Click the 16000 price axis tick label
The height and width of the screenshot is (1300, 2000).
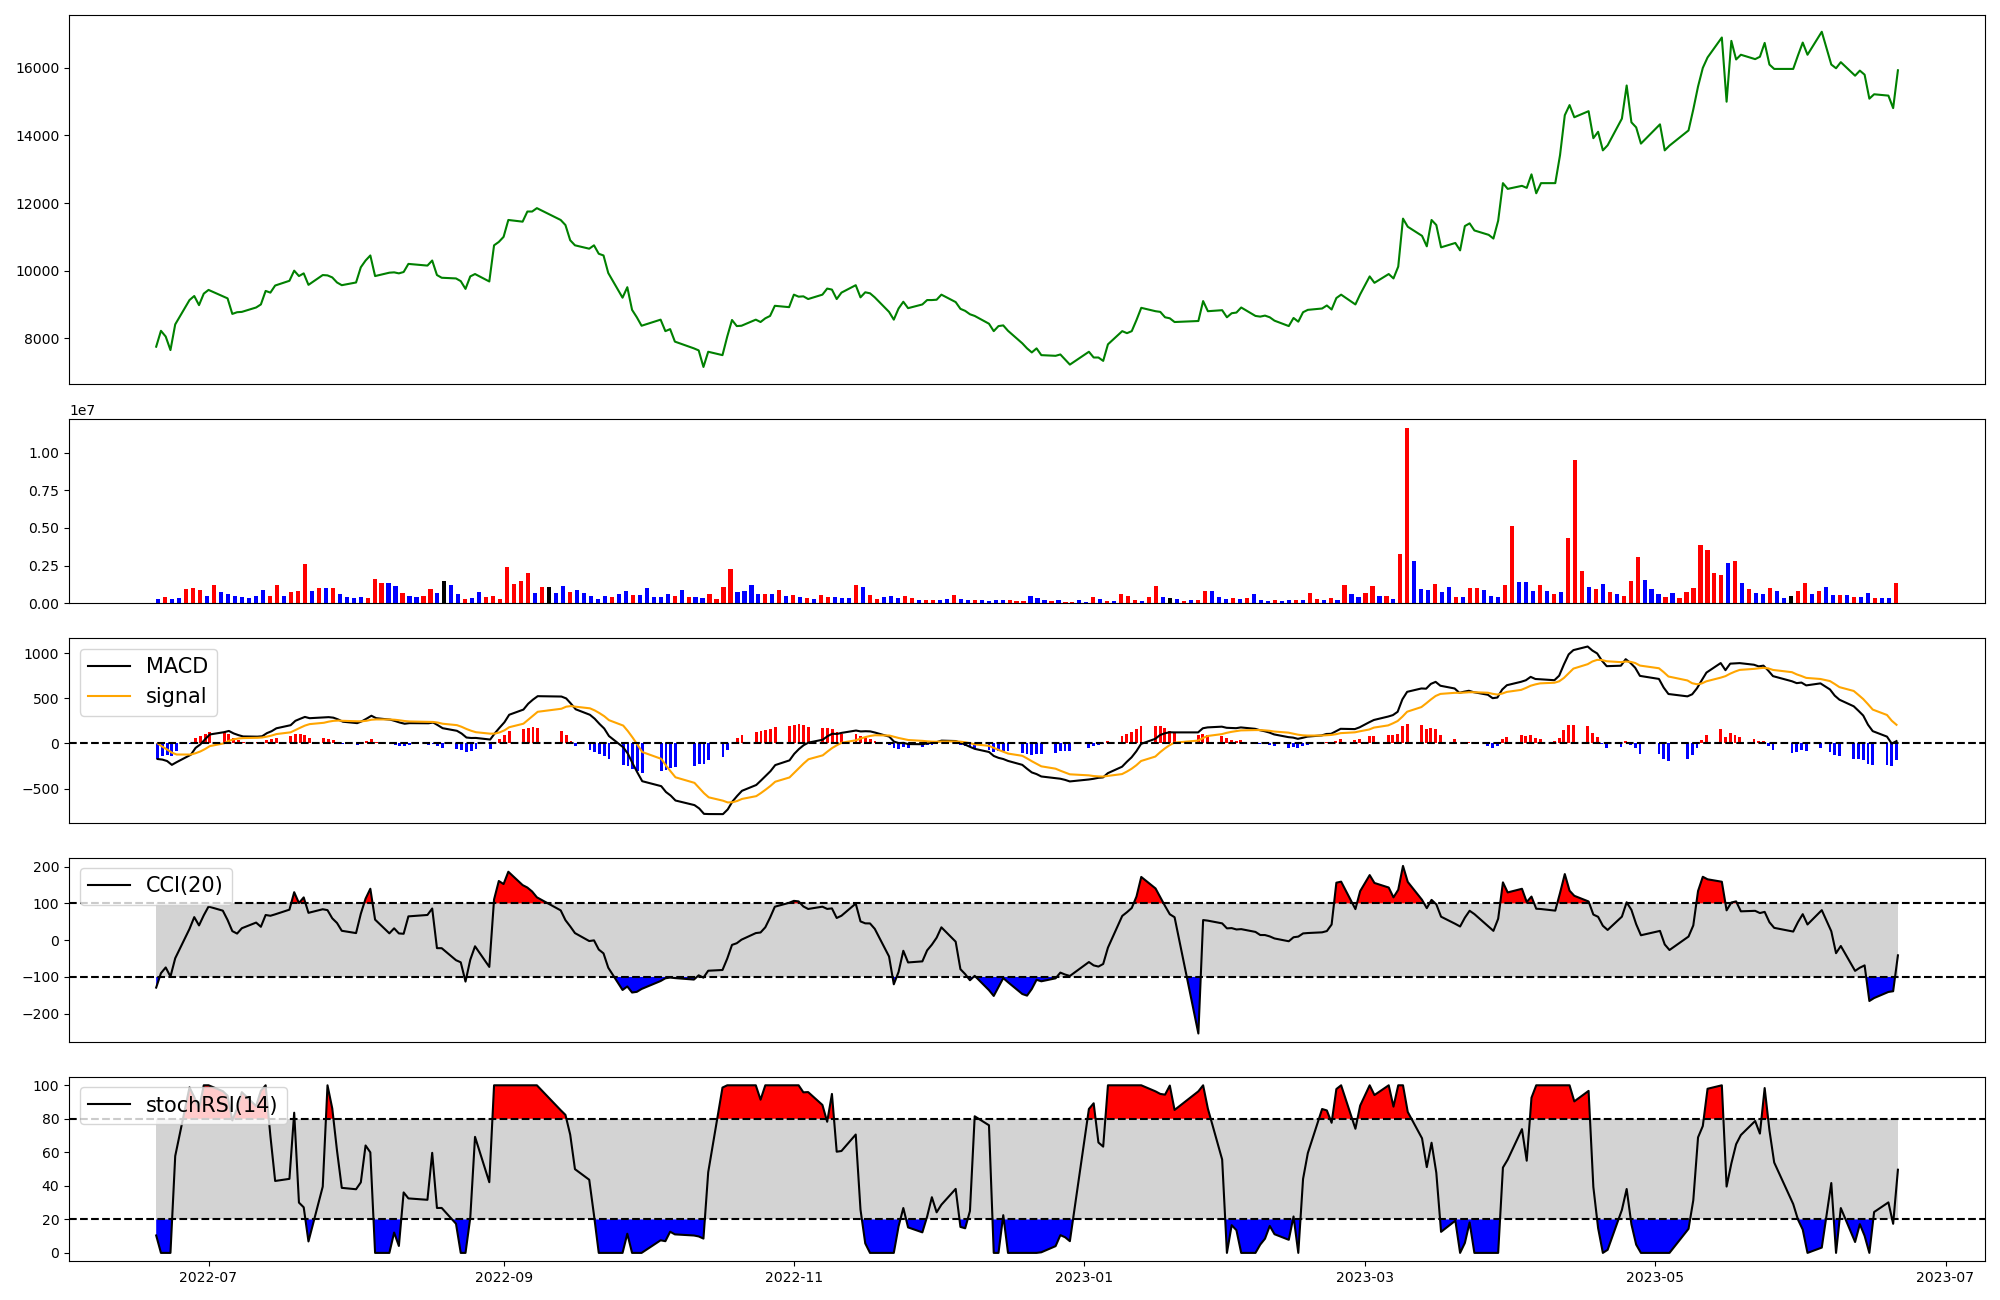pyautogui.click(x=38, y=69)
